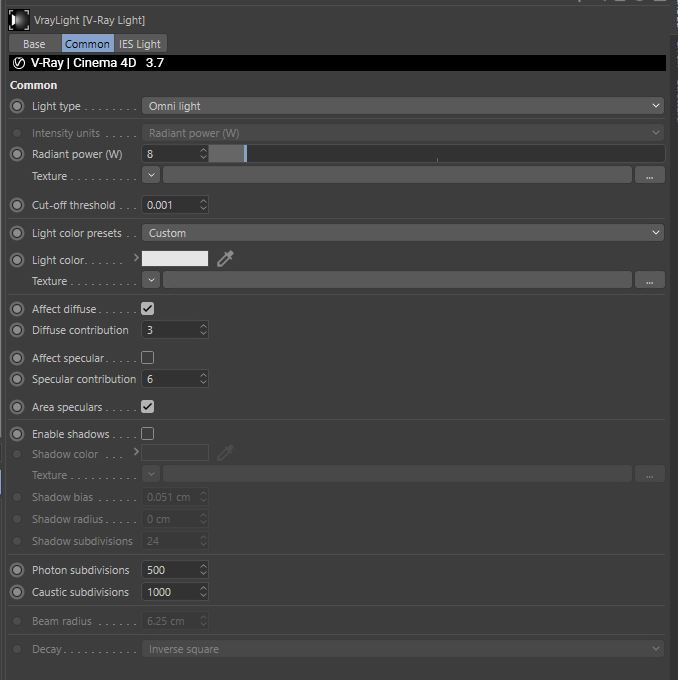
Task: Click the VrayLight object icon
Action: 19,20
